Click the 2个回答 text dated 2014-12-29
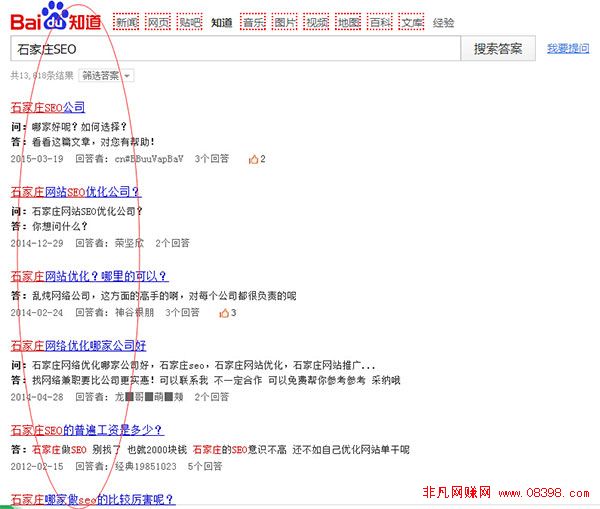The image size is (600, 509). (172, 243)
